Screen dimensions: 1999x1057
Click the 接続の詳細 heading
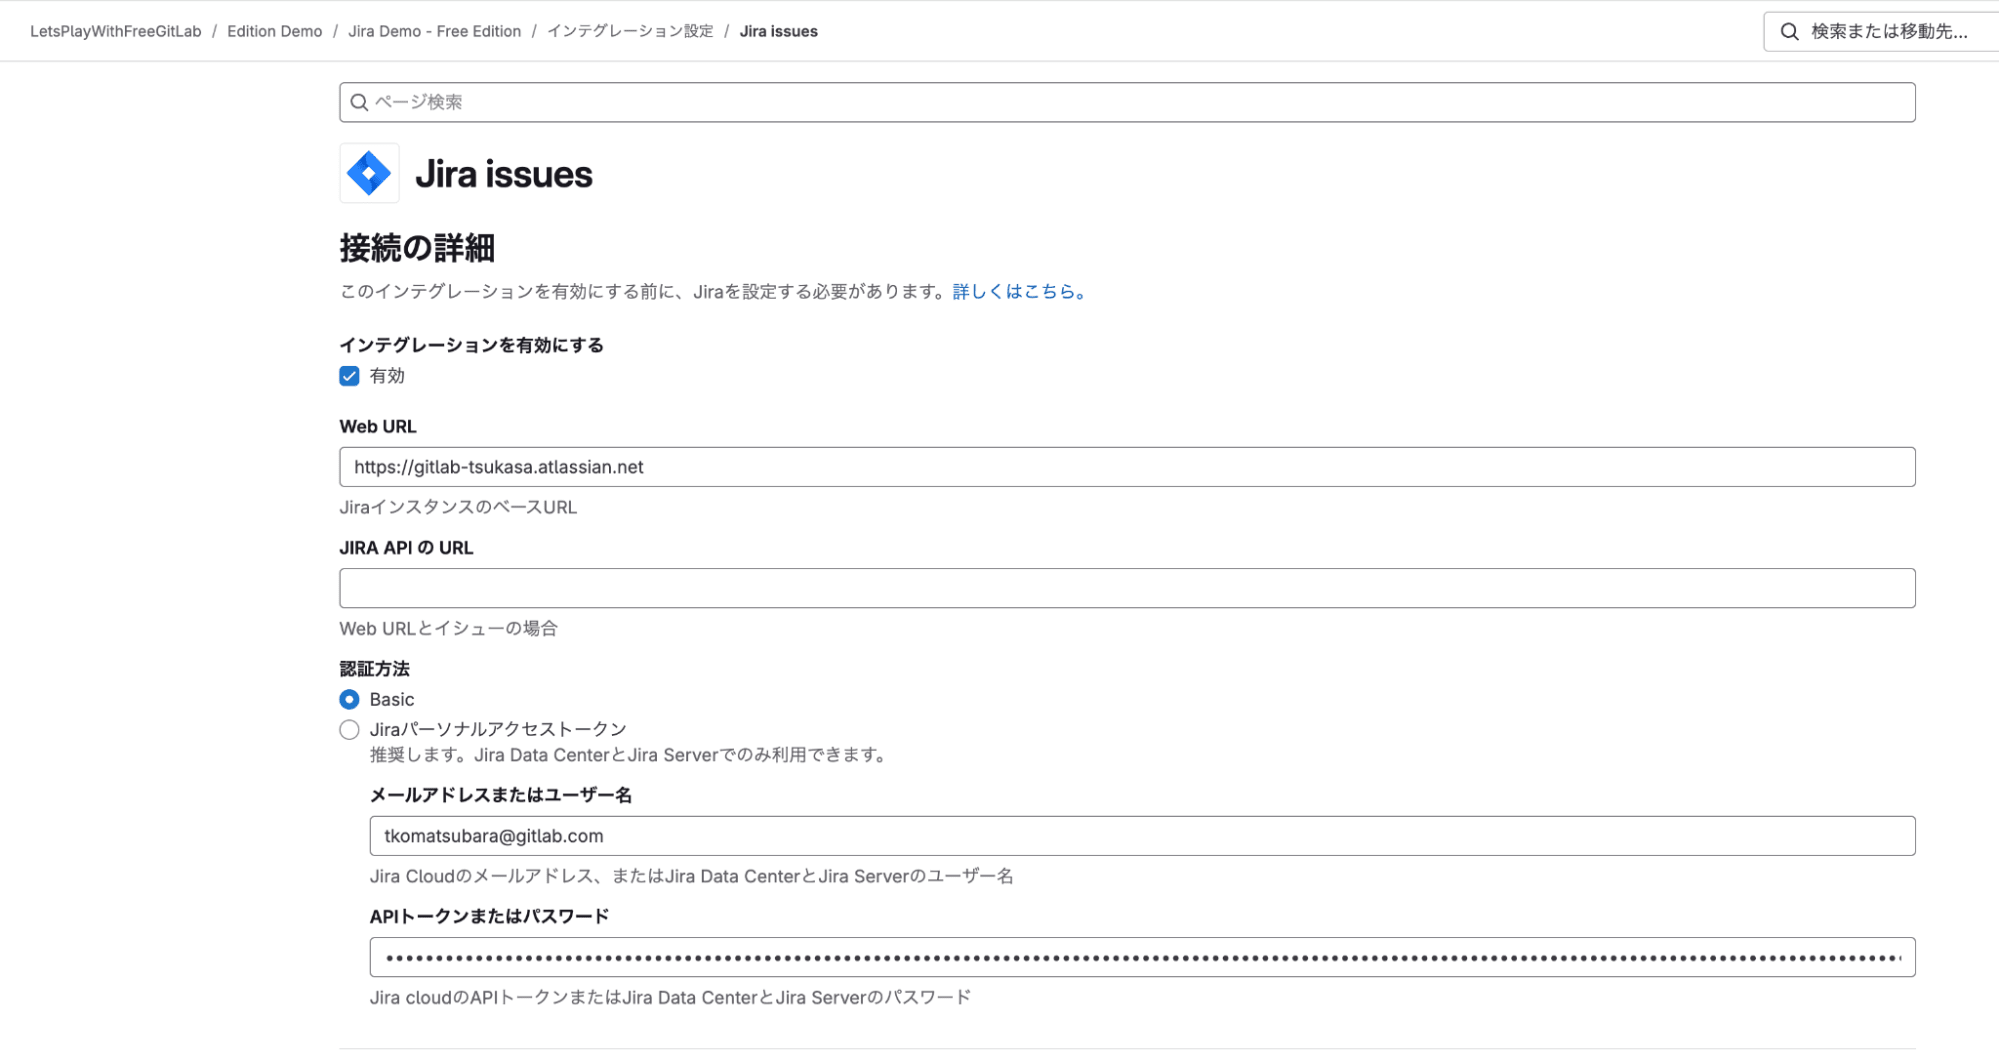pyautogui.click(x=417, y=247)
